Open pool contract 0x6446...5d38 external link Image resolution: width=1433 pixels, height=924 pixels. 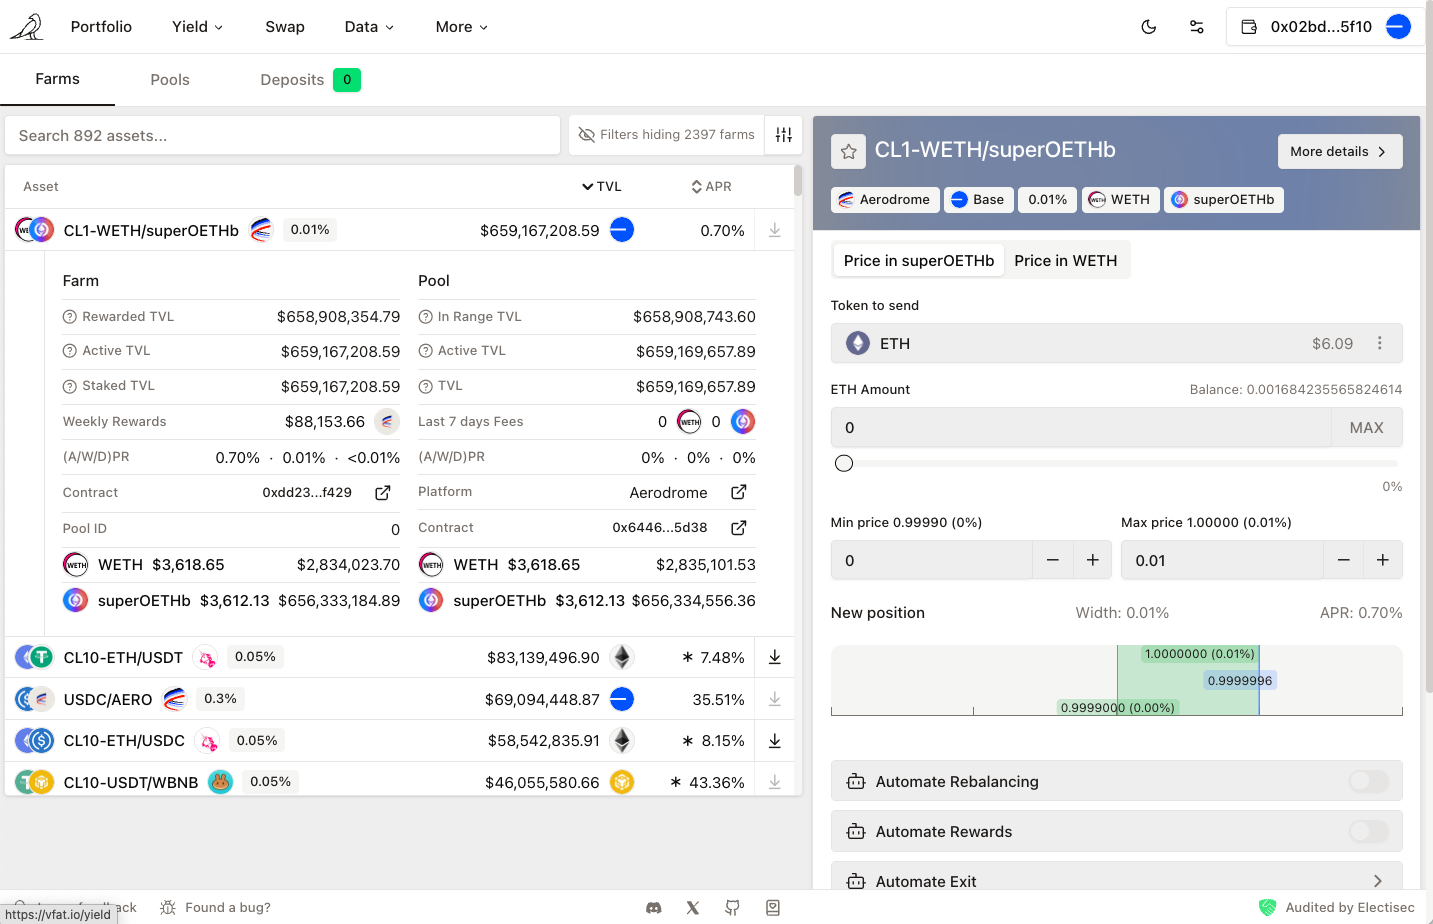tap(739, 528)
